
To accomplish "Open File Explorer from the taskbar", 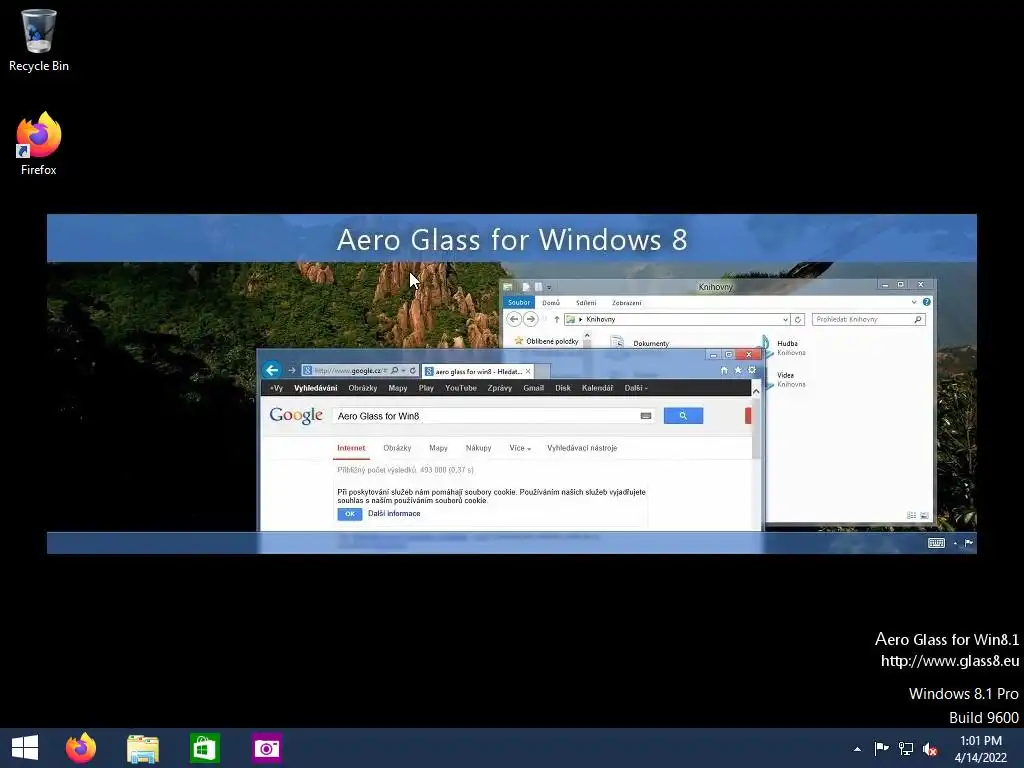I will pos(142,748).
